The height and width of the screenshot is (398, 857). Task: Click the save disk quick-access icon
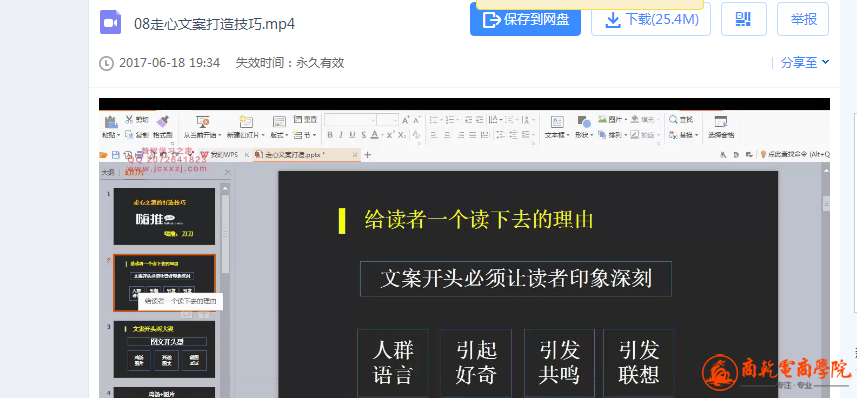[x=116, y=155]
